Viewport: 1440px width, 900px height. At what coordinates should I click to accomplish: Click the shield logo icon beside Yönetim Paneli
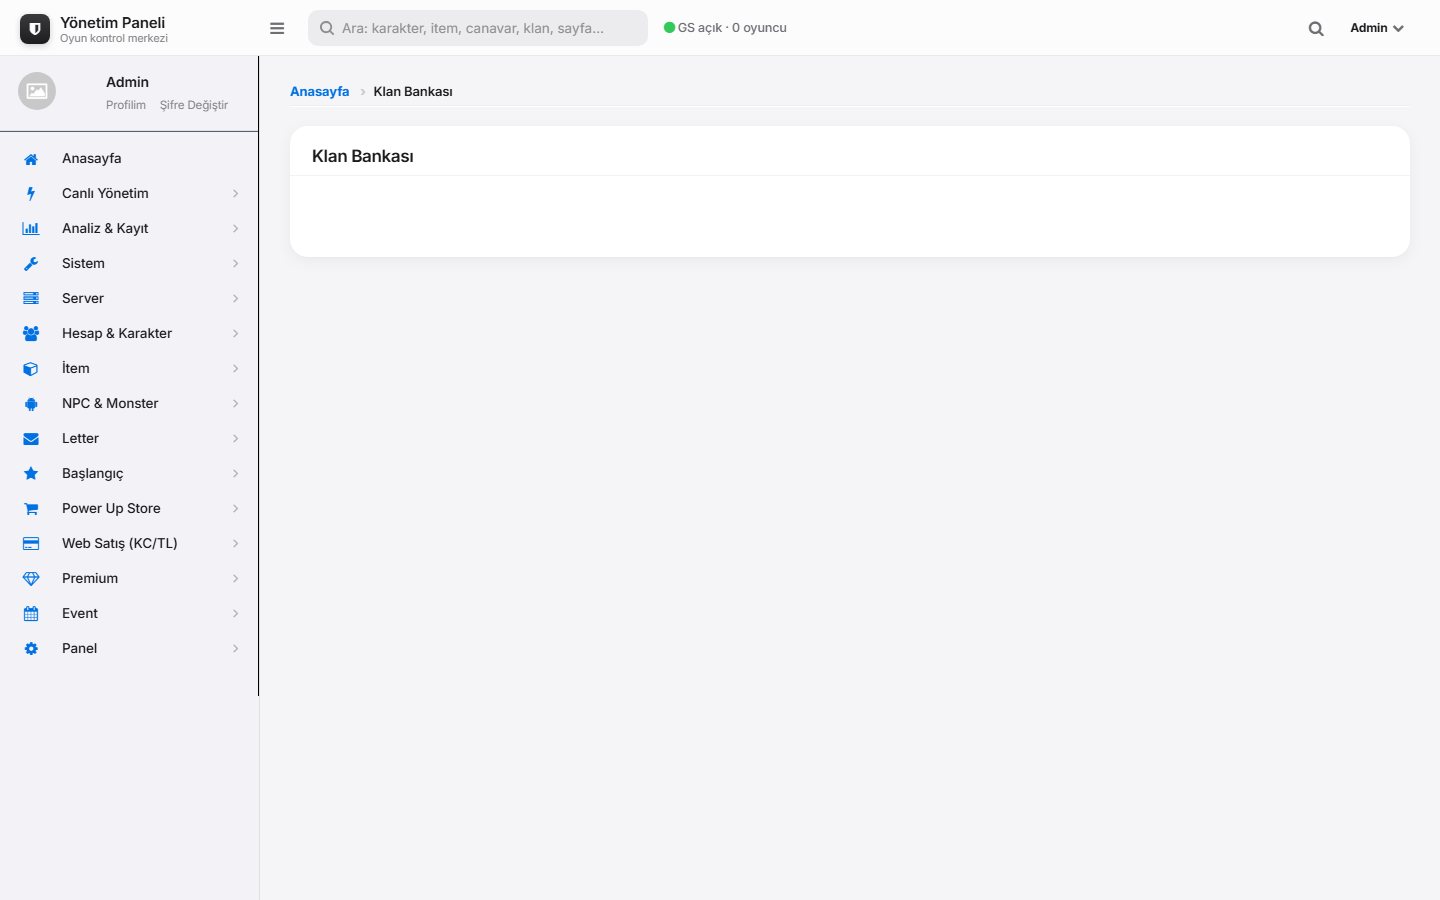(x=35, y=29)
